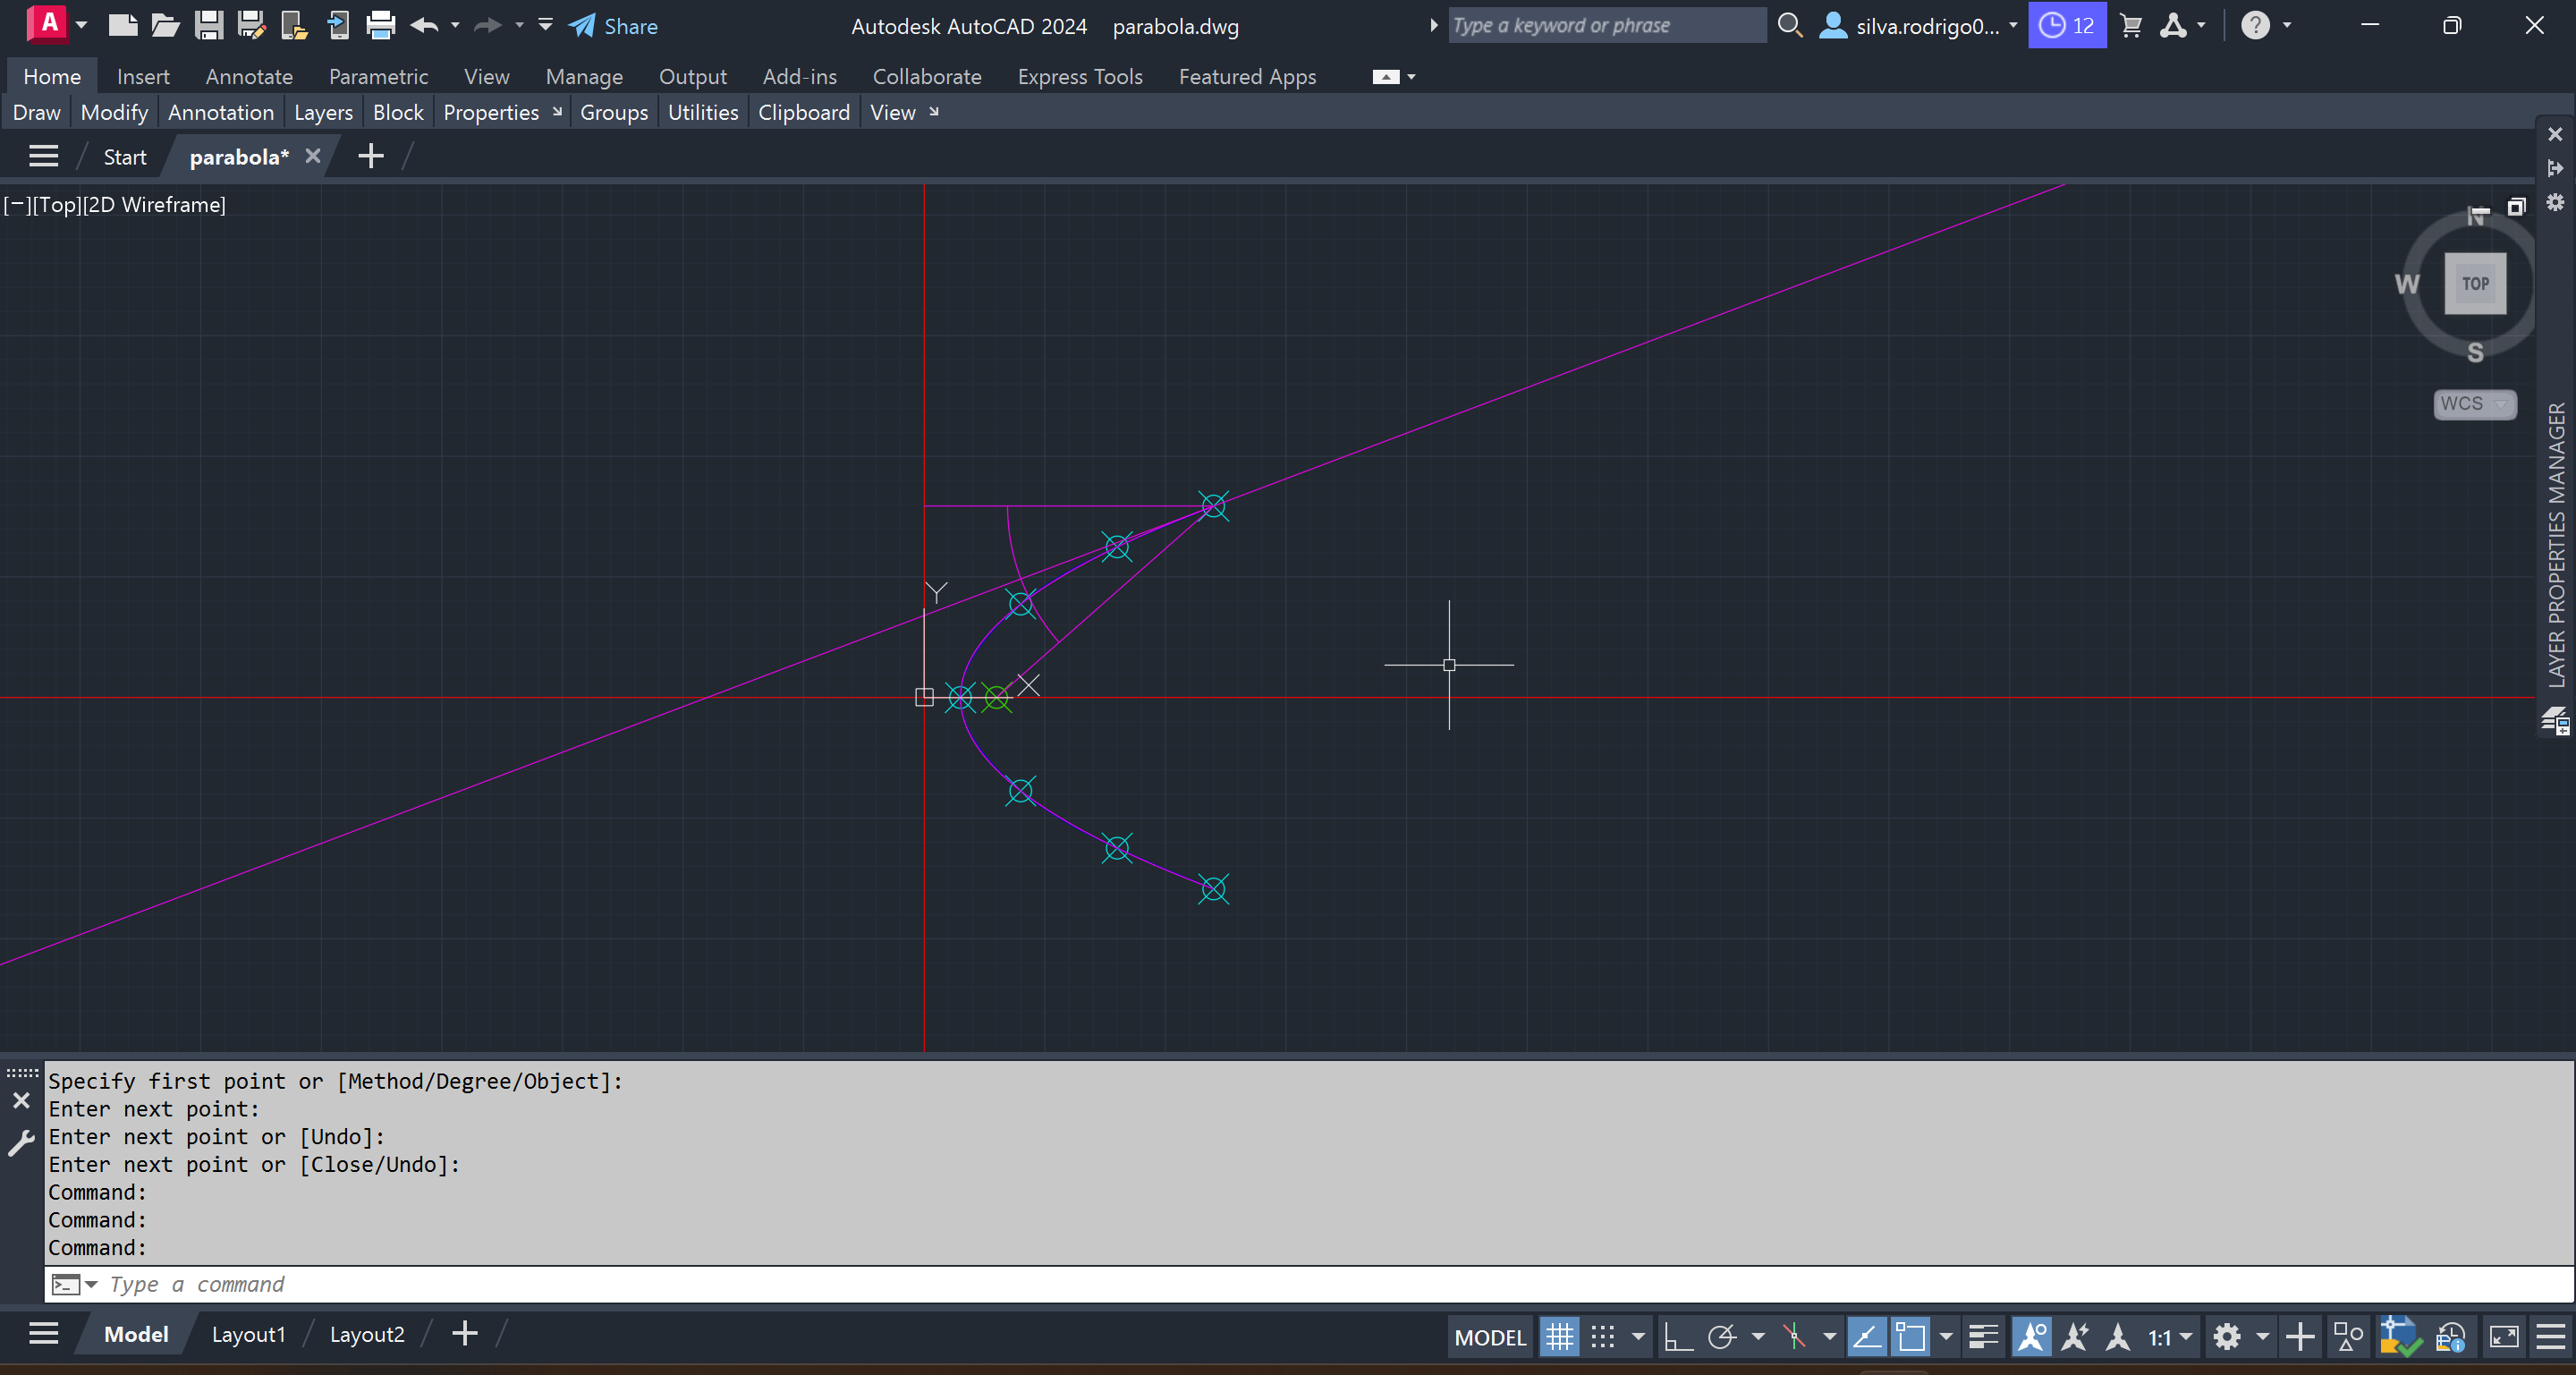Switch to the Layout1 tab
The width and height of the screenshot is (2576, 1375).
[248, 1334]
